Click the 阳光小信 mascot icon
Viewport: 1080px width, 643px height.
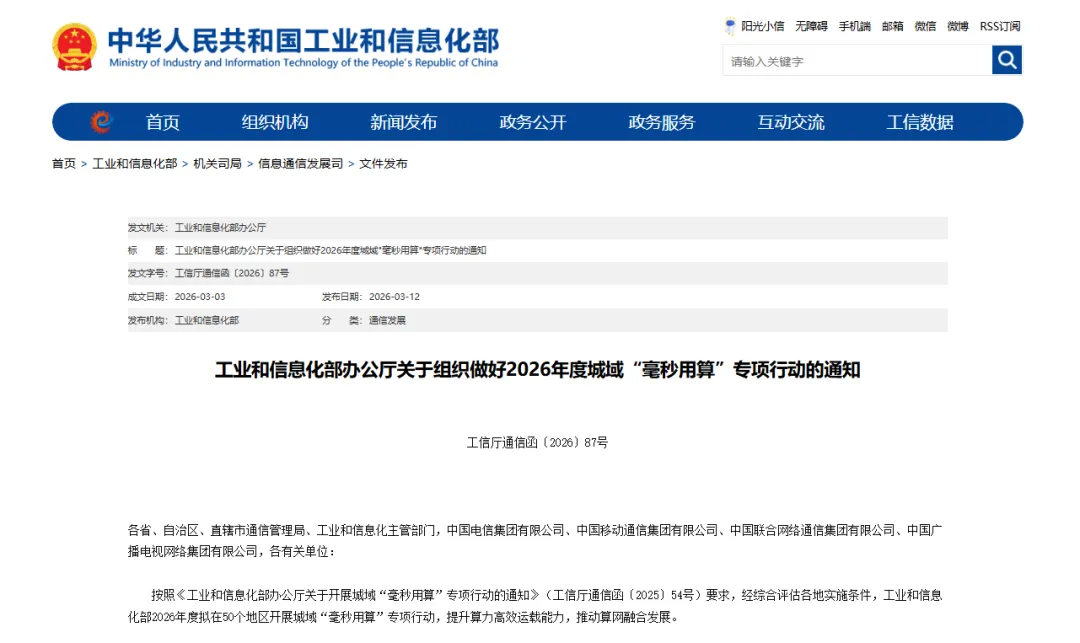pyautogui.click(x=730, y=26)
